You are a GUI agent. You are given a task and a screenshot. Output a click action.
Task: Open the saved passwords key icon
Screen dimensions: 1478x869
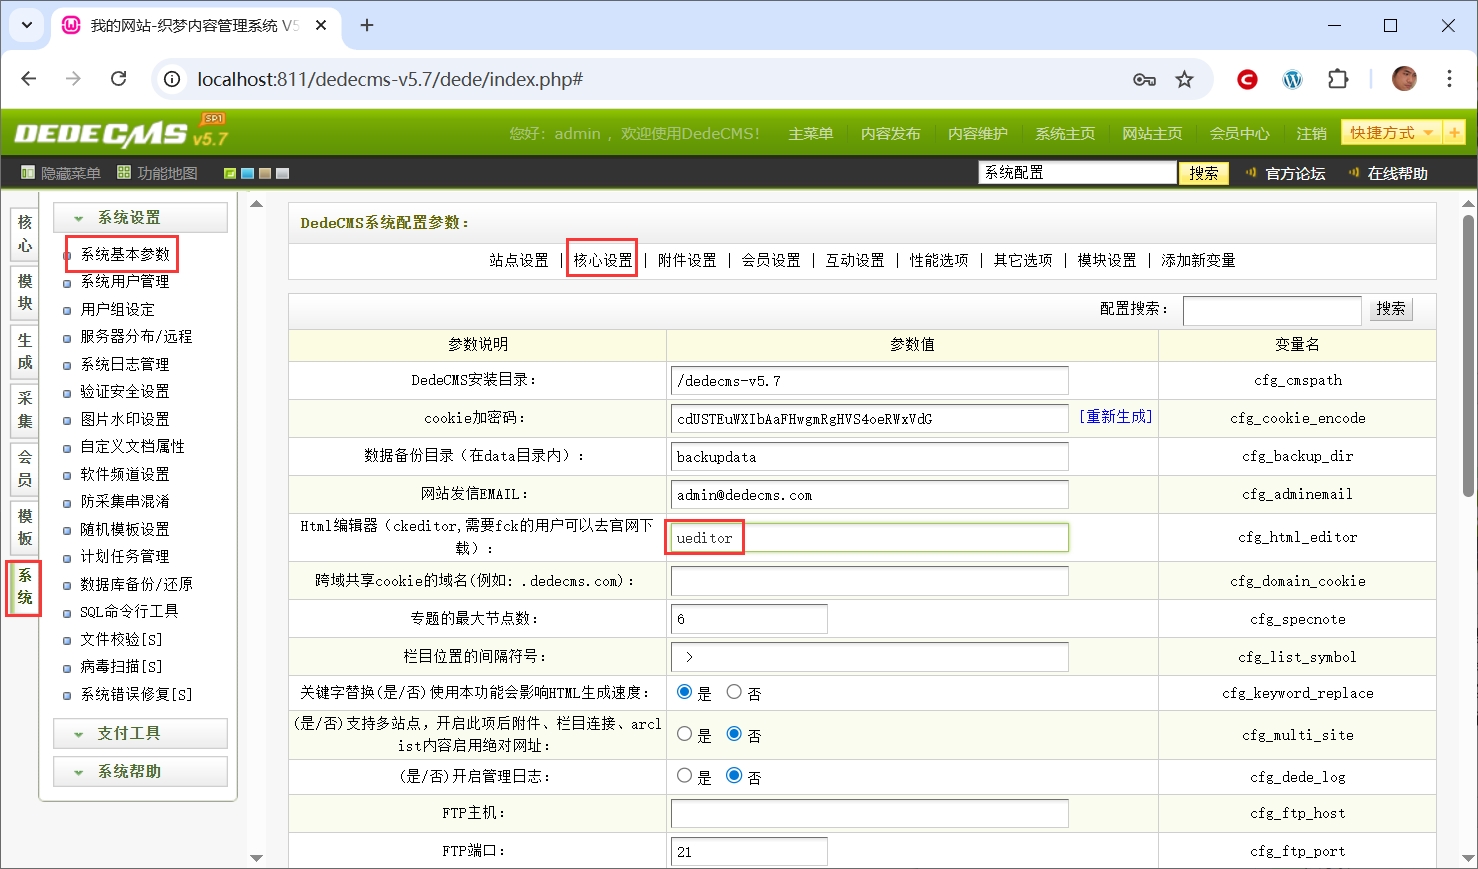point(1144,79)
